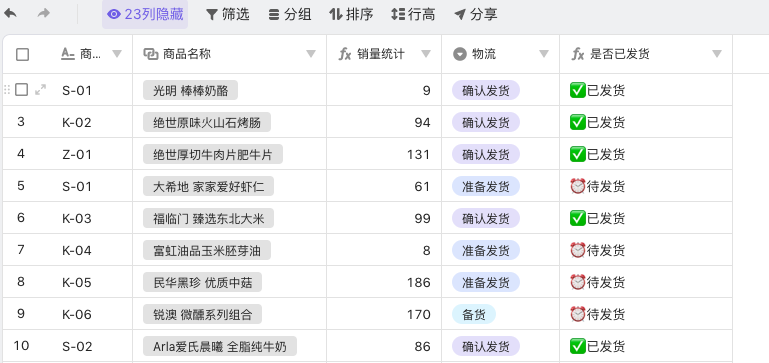Click the ✅已发货 status in the Z-01 row
Screen dimensions: 769x363
pos(597,155)
